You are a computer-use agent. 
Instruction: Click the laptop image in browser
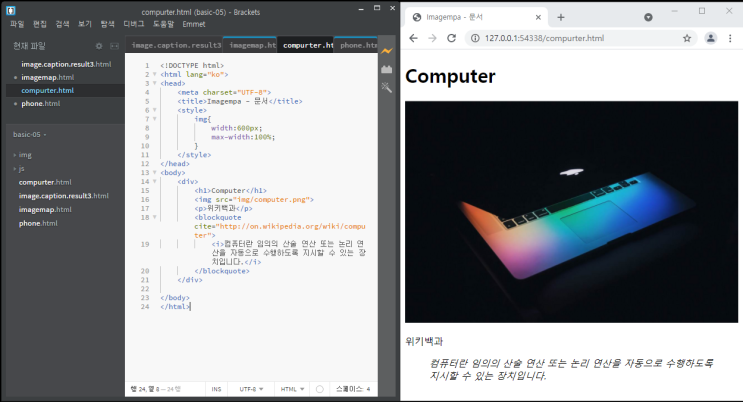pyautogui.click(x=571, y=212)
